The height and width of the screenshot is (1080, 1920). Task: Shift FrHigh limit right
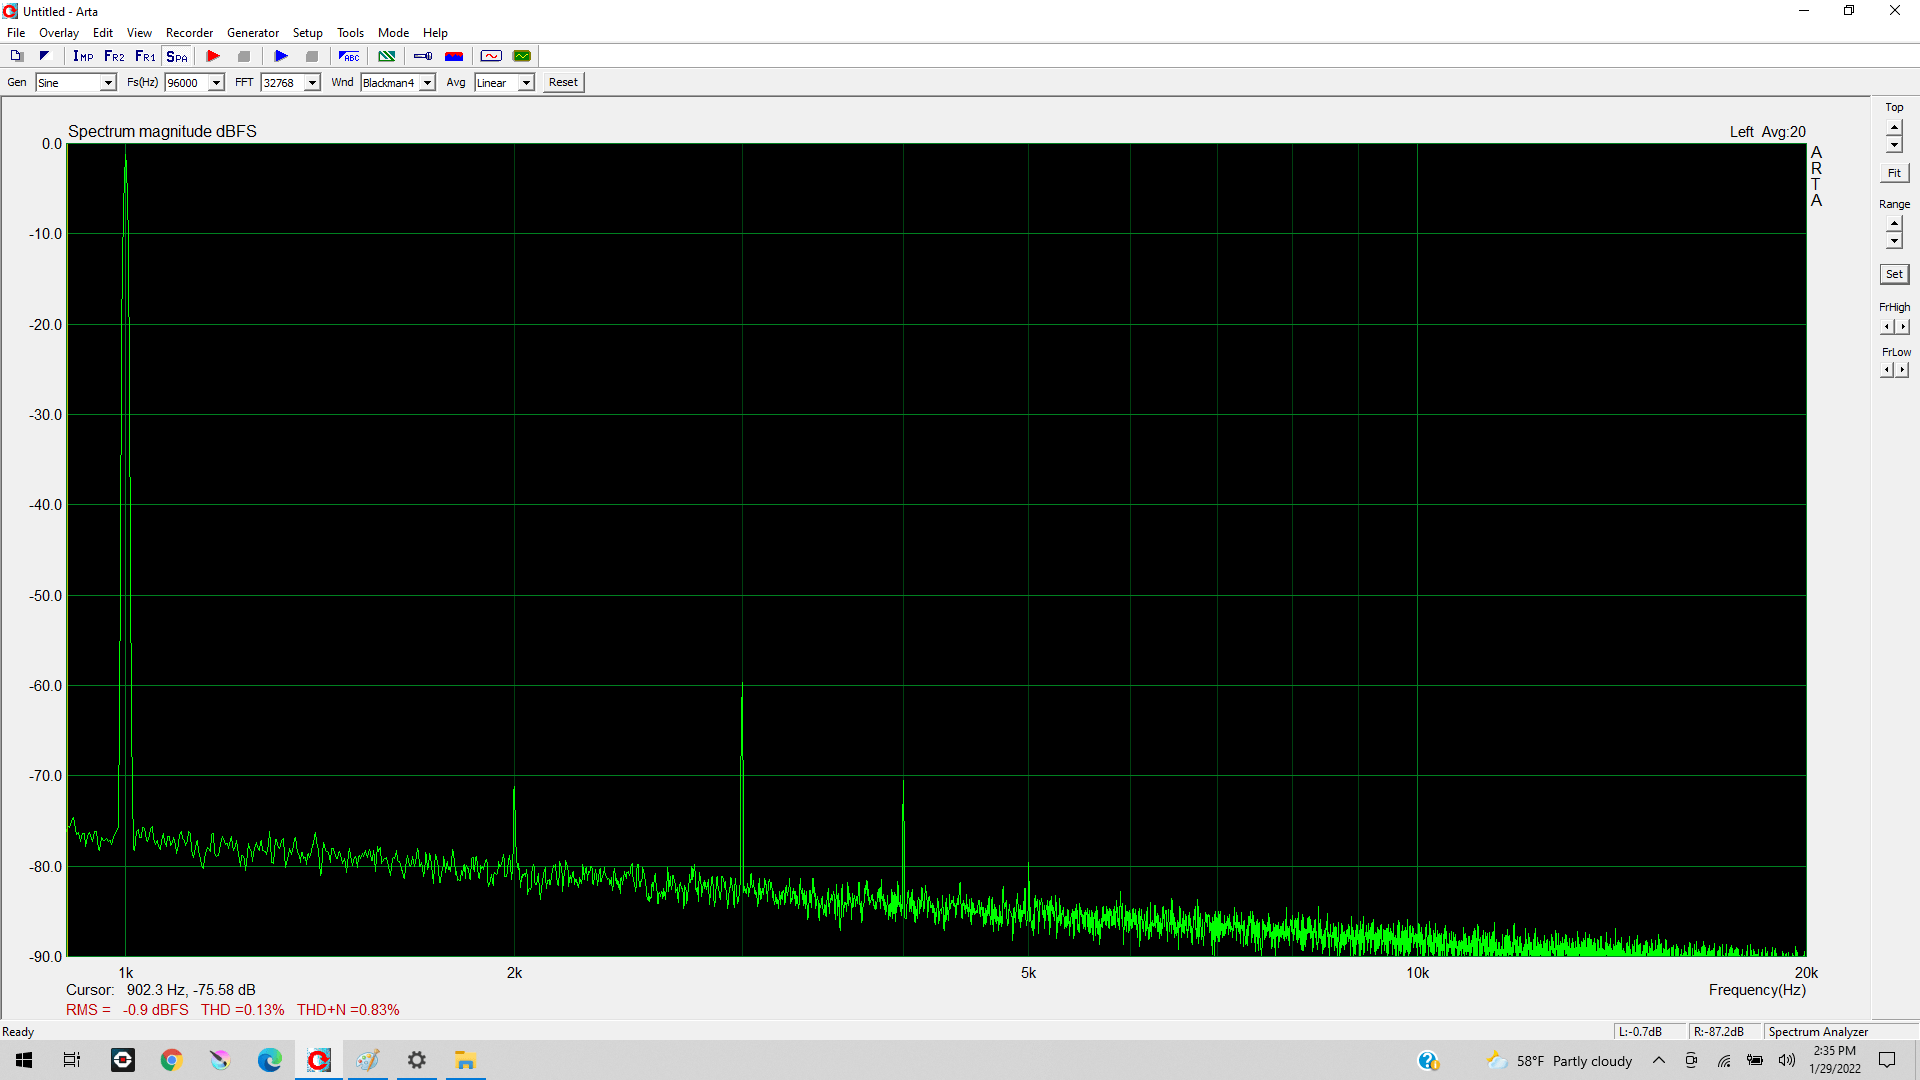1902,327
